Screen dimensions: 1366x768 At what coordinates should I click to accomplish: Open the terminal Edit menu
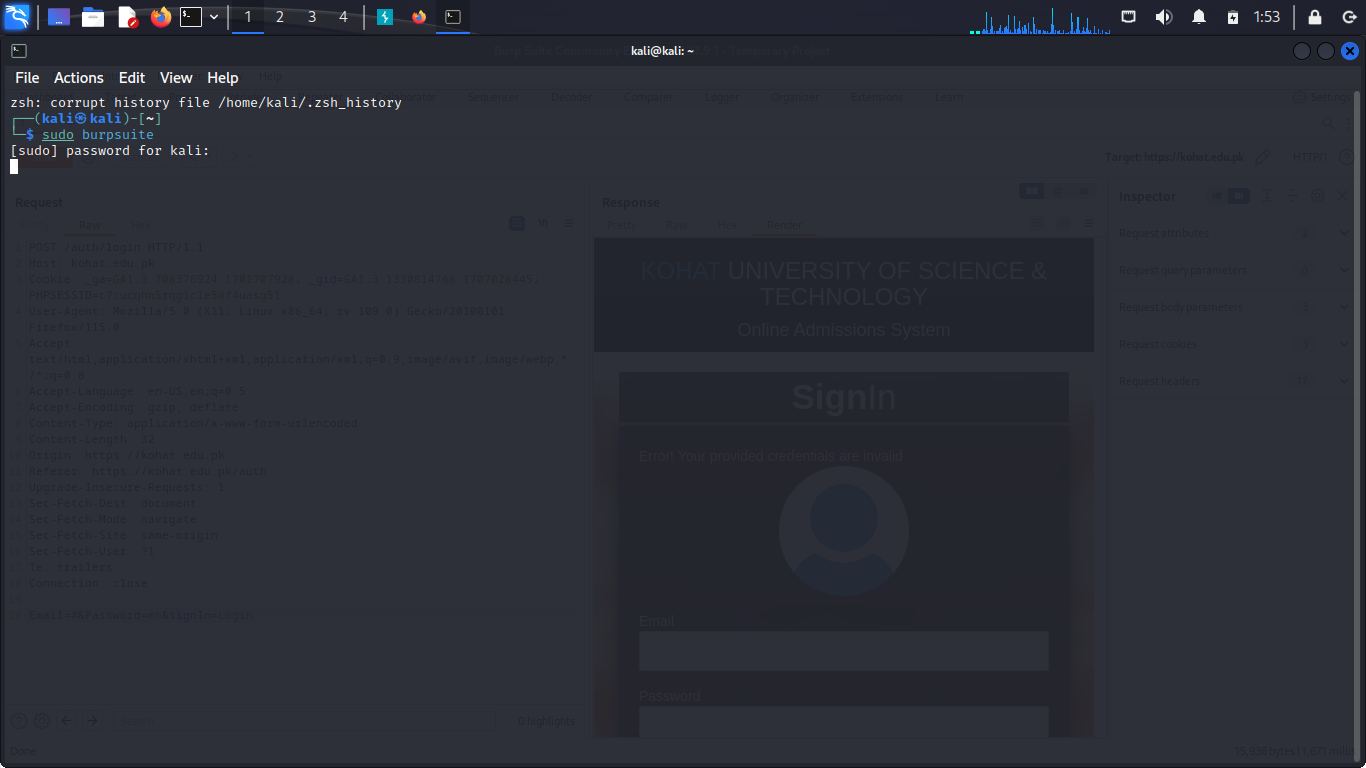(132, 78)
